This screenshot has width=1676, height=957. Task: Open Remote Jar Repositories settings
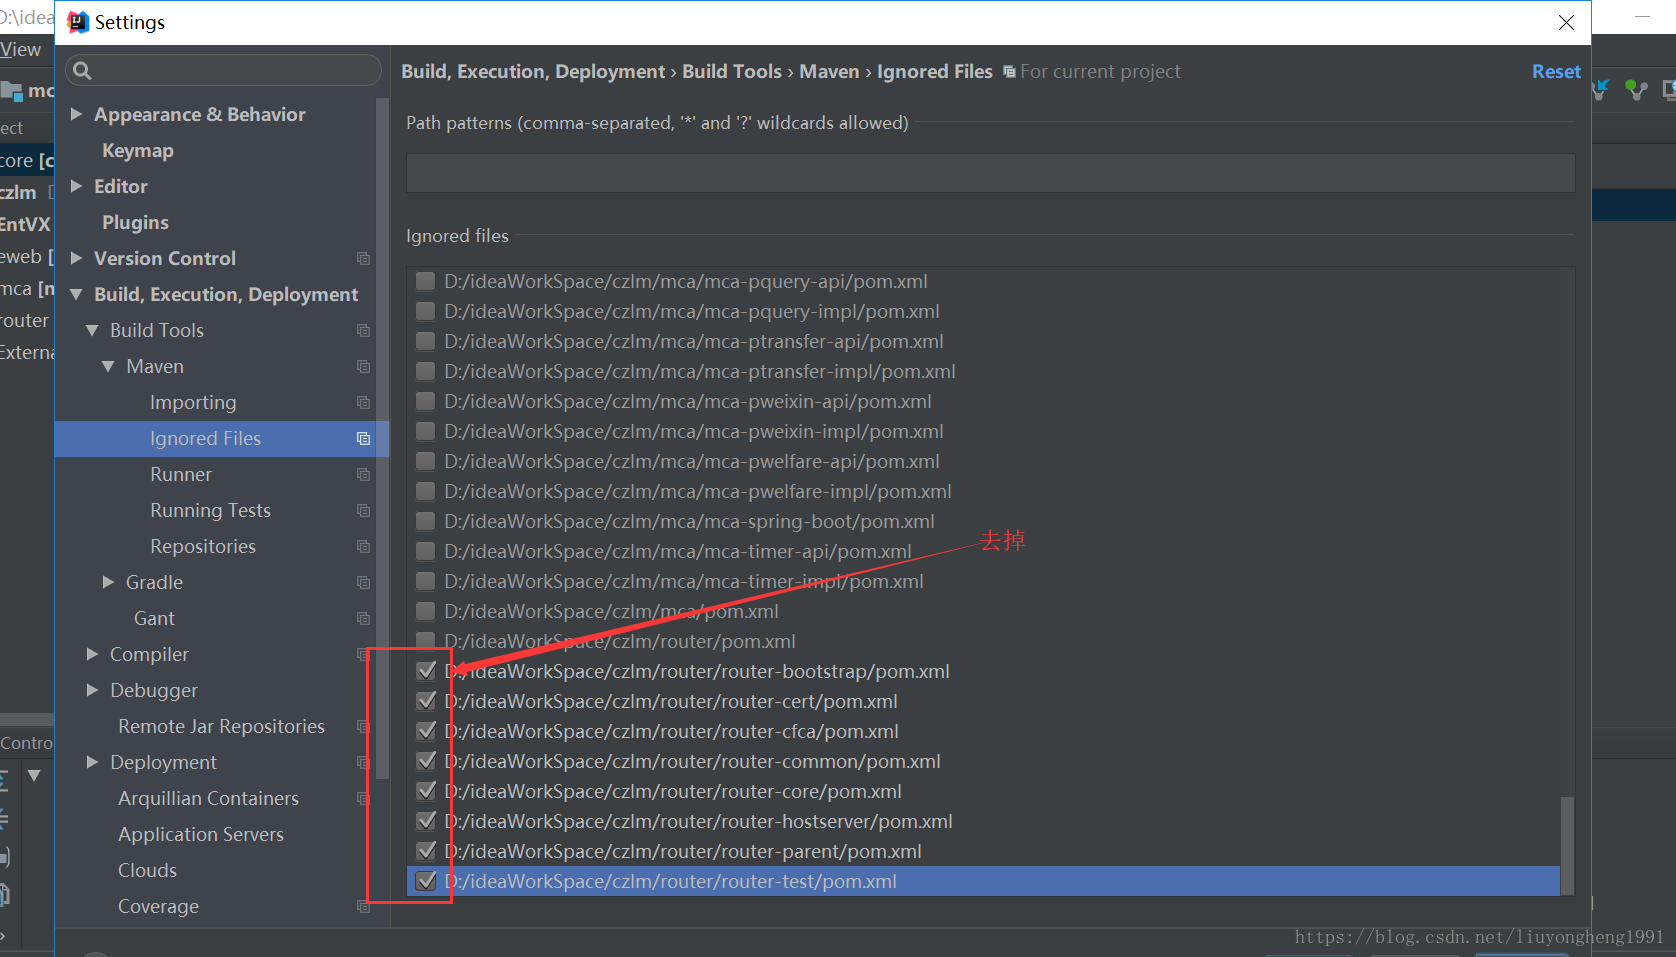pos(221,726)
